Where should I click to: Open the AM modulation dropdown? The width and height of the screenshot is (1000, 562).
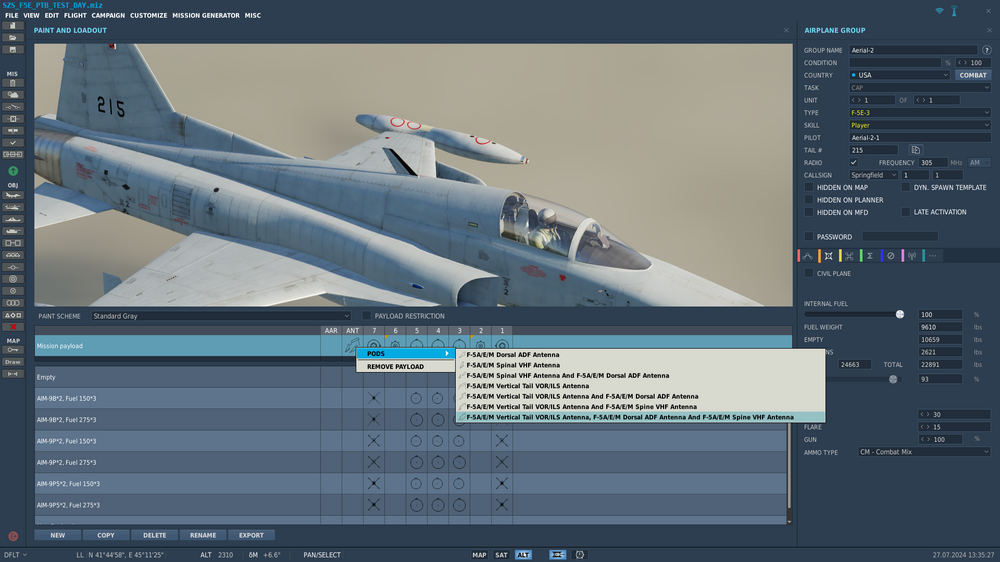coord(979,163)
